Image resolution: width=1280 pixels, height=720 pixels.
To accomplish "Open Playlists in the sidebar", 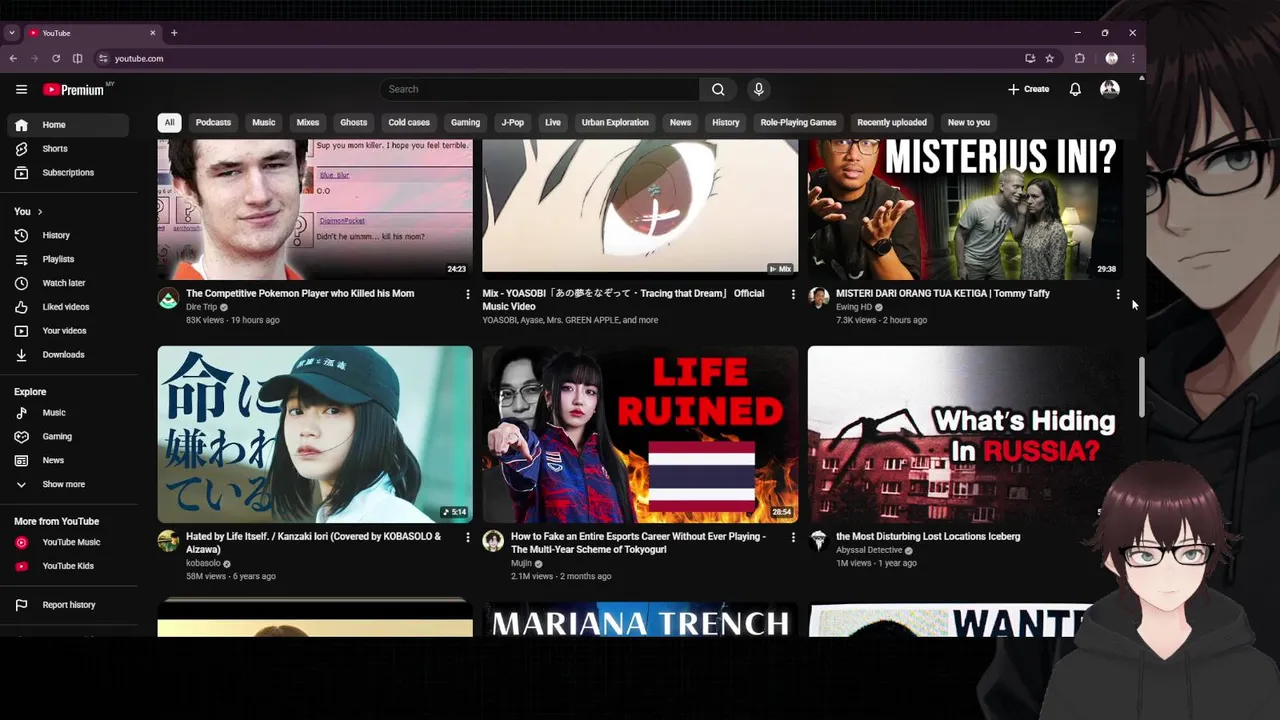I will point(68,259).
